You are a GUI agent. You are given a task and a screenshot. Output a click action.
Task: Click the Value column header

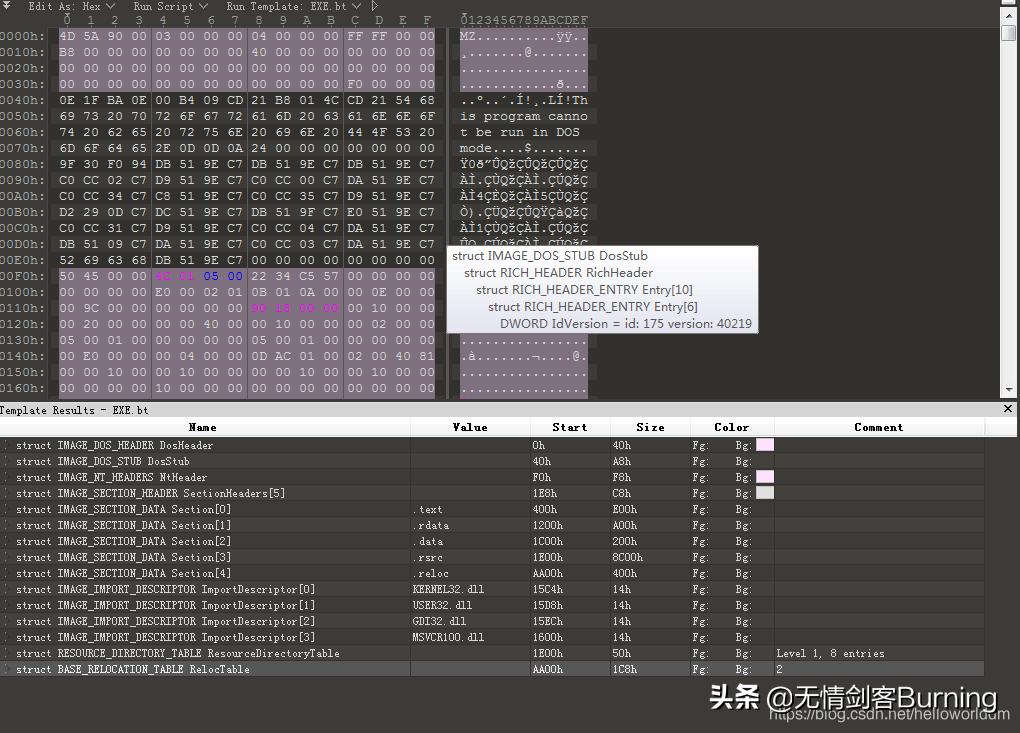(469, 427)
